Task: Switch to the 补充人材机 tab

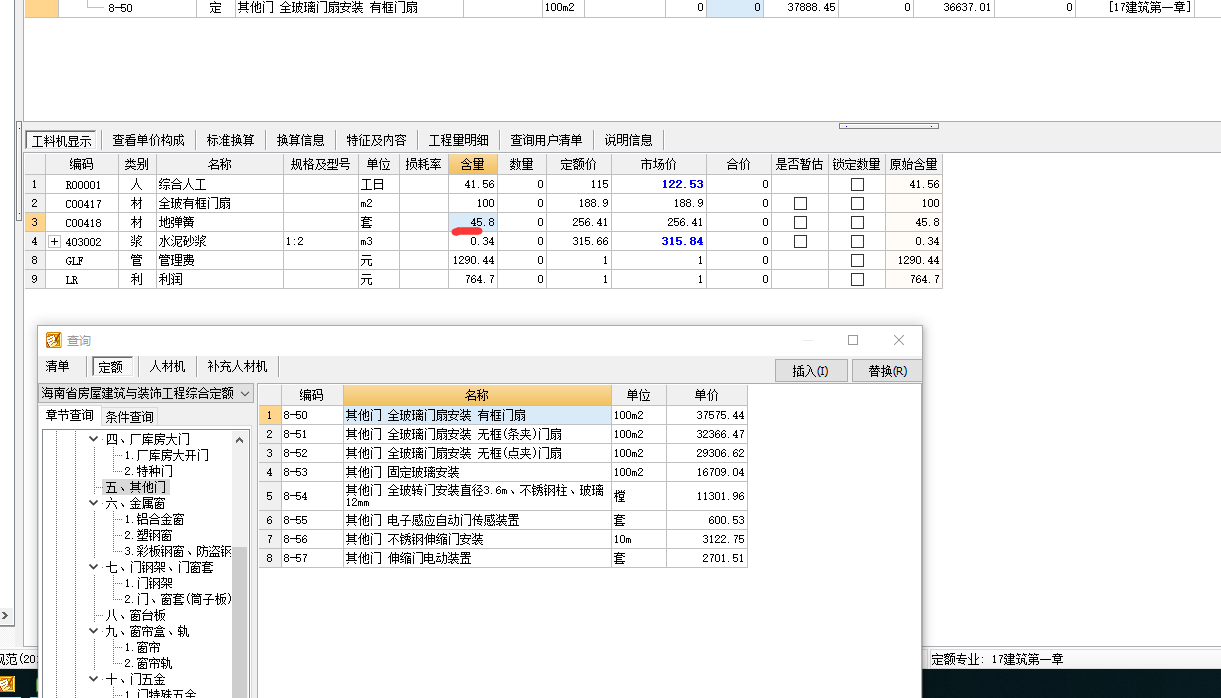Action: pos(237,367)
